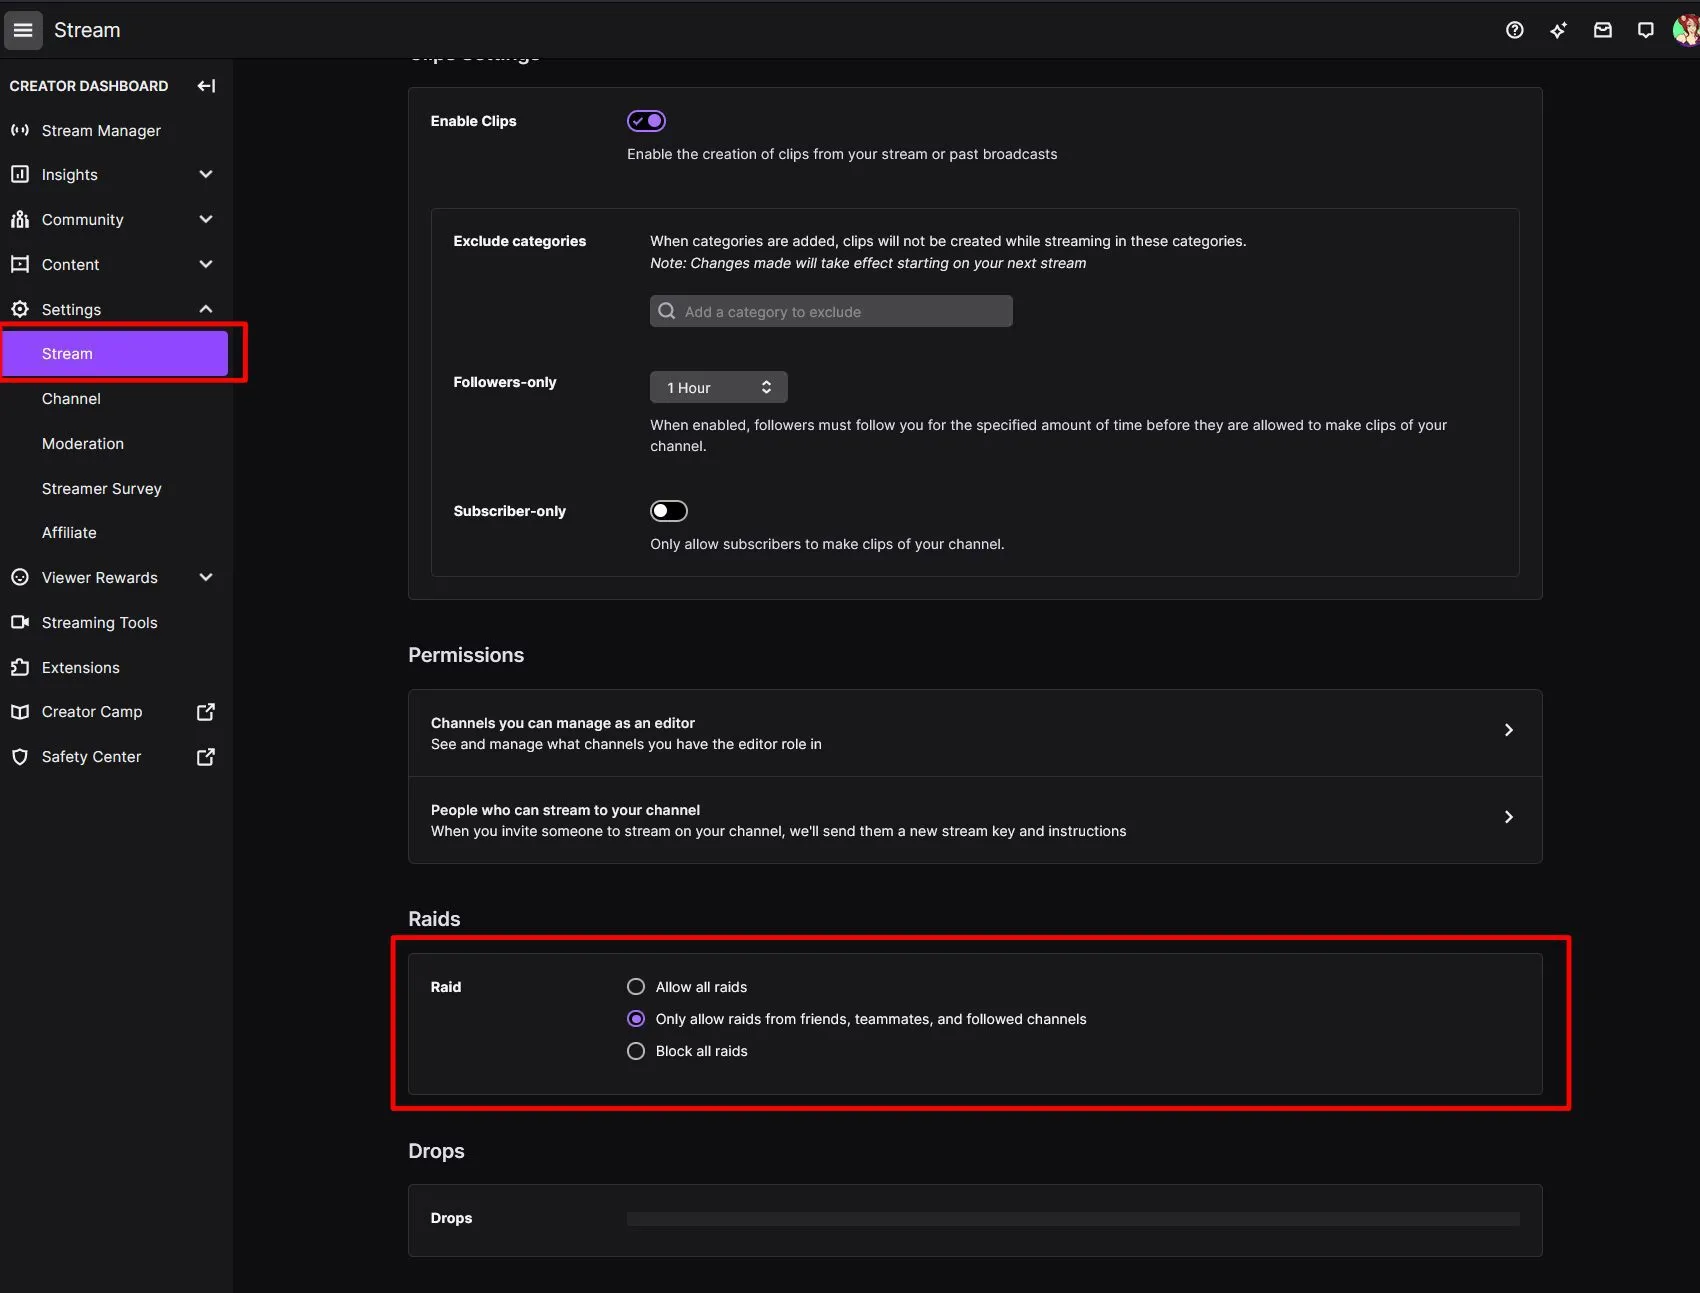Click Channels you can manage as an editor
This screenshot has width=1700, height=1293.
pos(975,733)
